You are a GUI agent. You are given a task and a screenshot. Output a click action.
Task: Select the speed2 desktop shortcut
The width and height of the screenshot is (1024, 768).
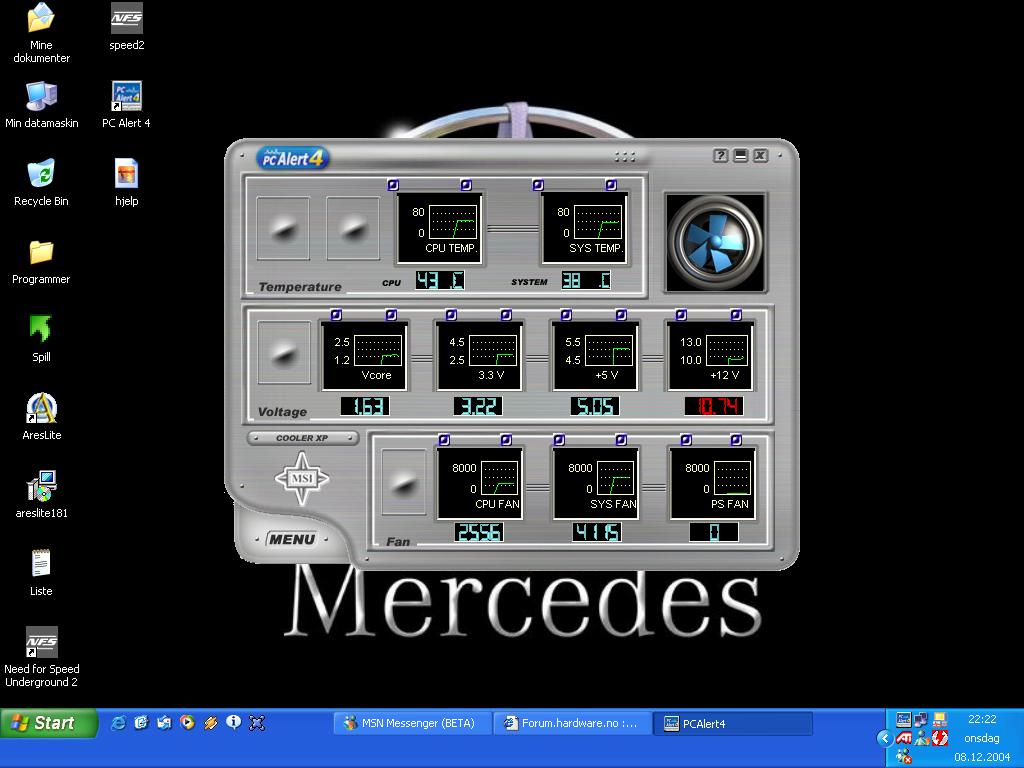pos(127,26)
